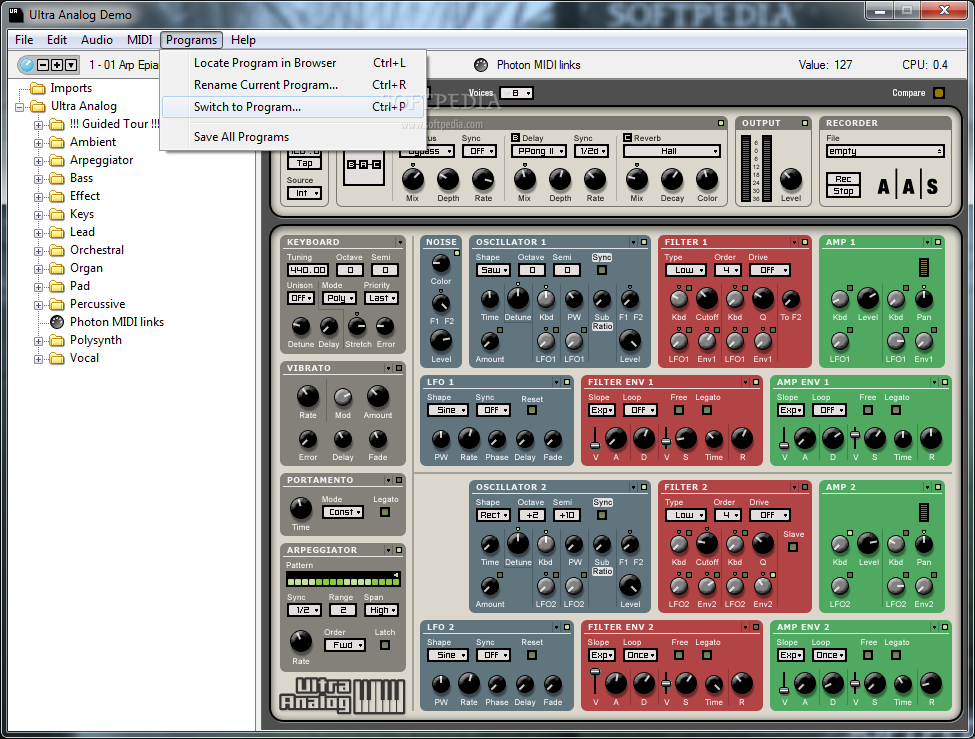975x739 pixels.
Task: Click the Oscillator 1 Detune knob
Action: [x=518, y=299]
